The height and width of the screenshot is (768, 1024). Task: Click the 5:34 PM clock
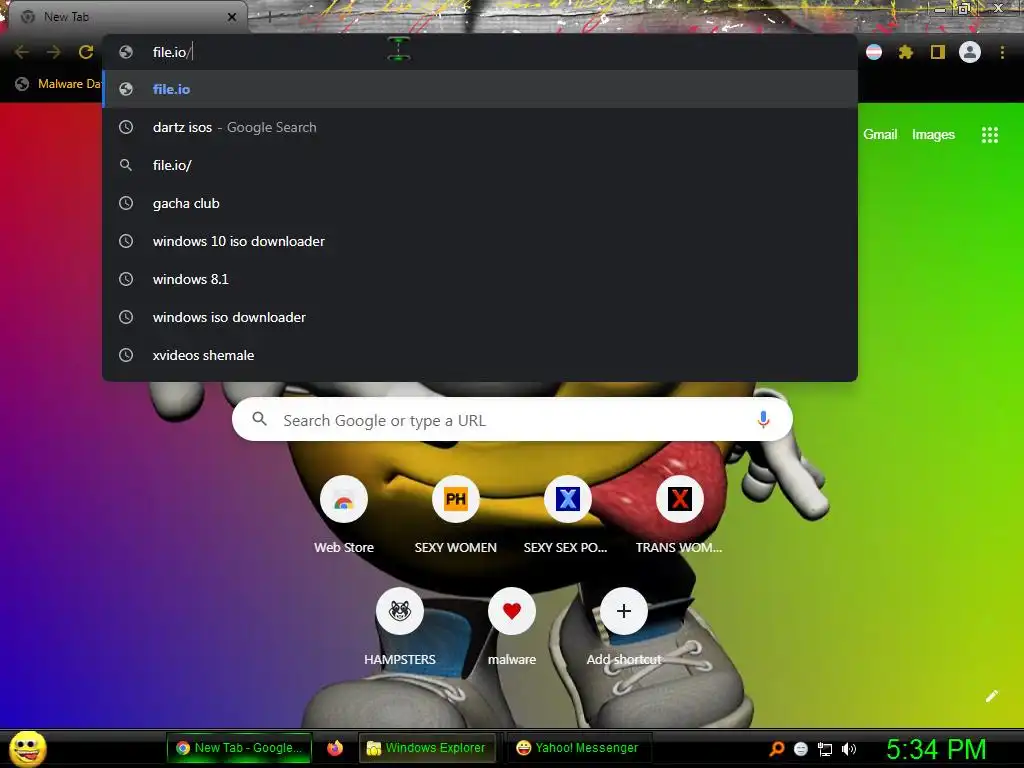click(936, 749)
